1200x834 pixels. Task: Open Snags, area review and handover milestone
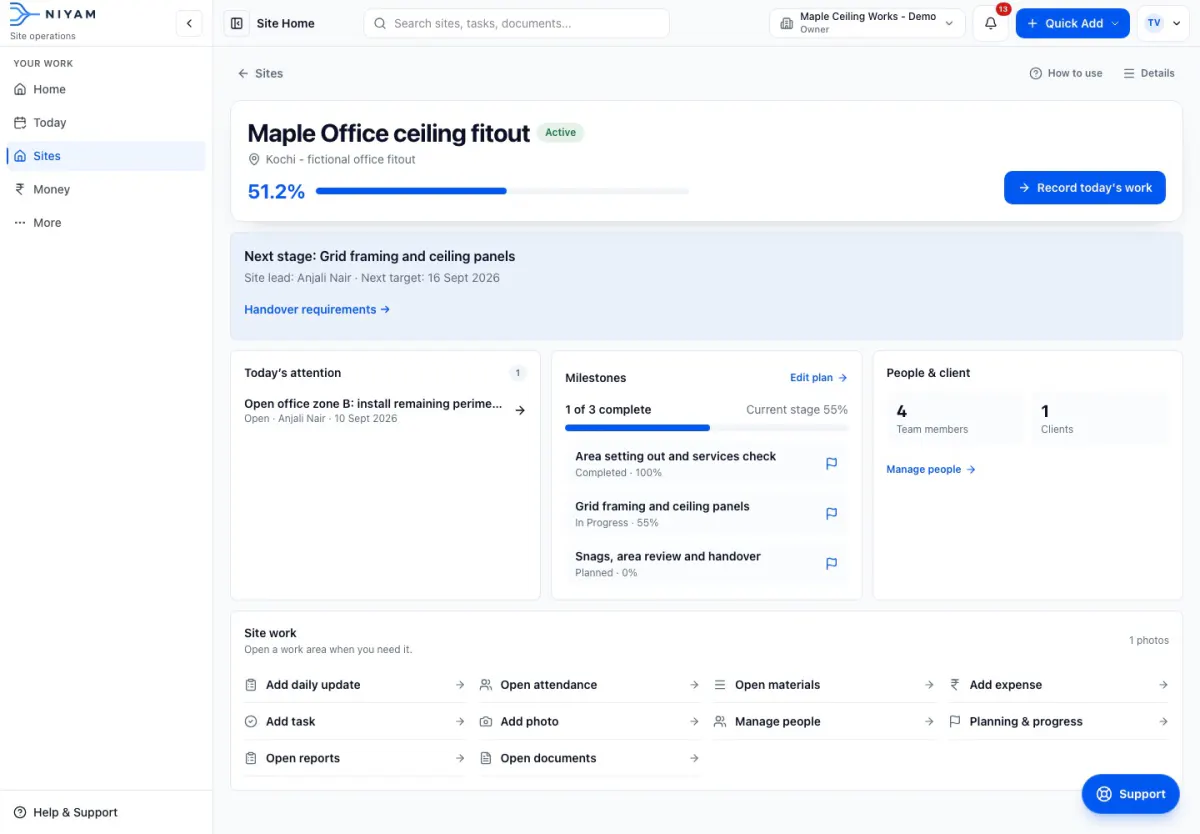click(x=707, y=564)
